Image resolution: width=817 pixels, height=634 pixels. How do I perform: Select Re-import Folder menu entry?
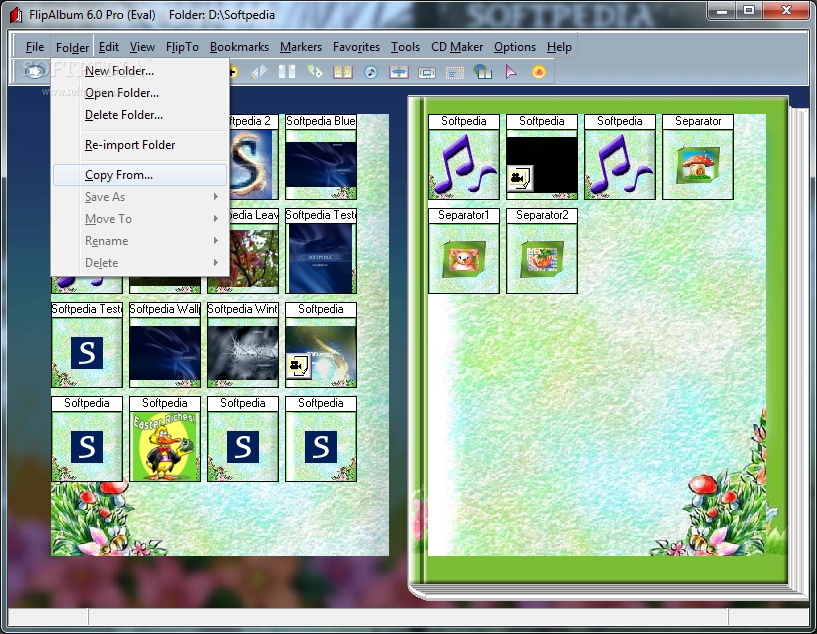(140, 145)
